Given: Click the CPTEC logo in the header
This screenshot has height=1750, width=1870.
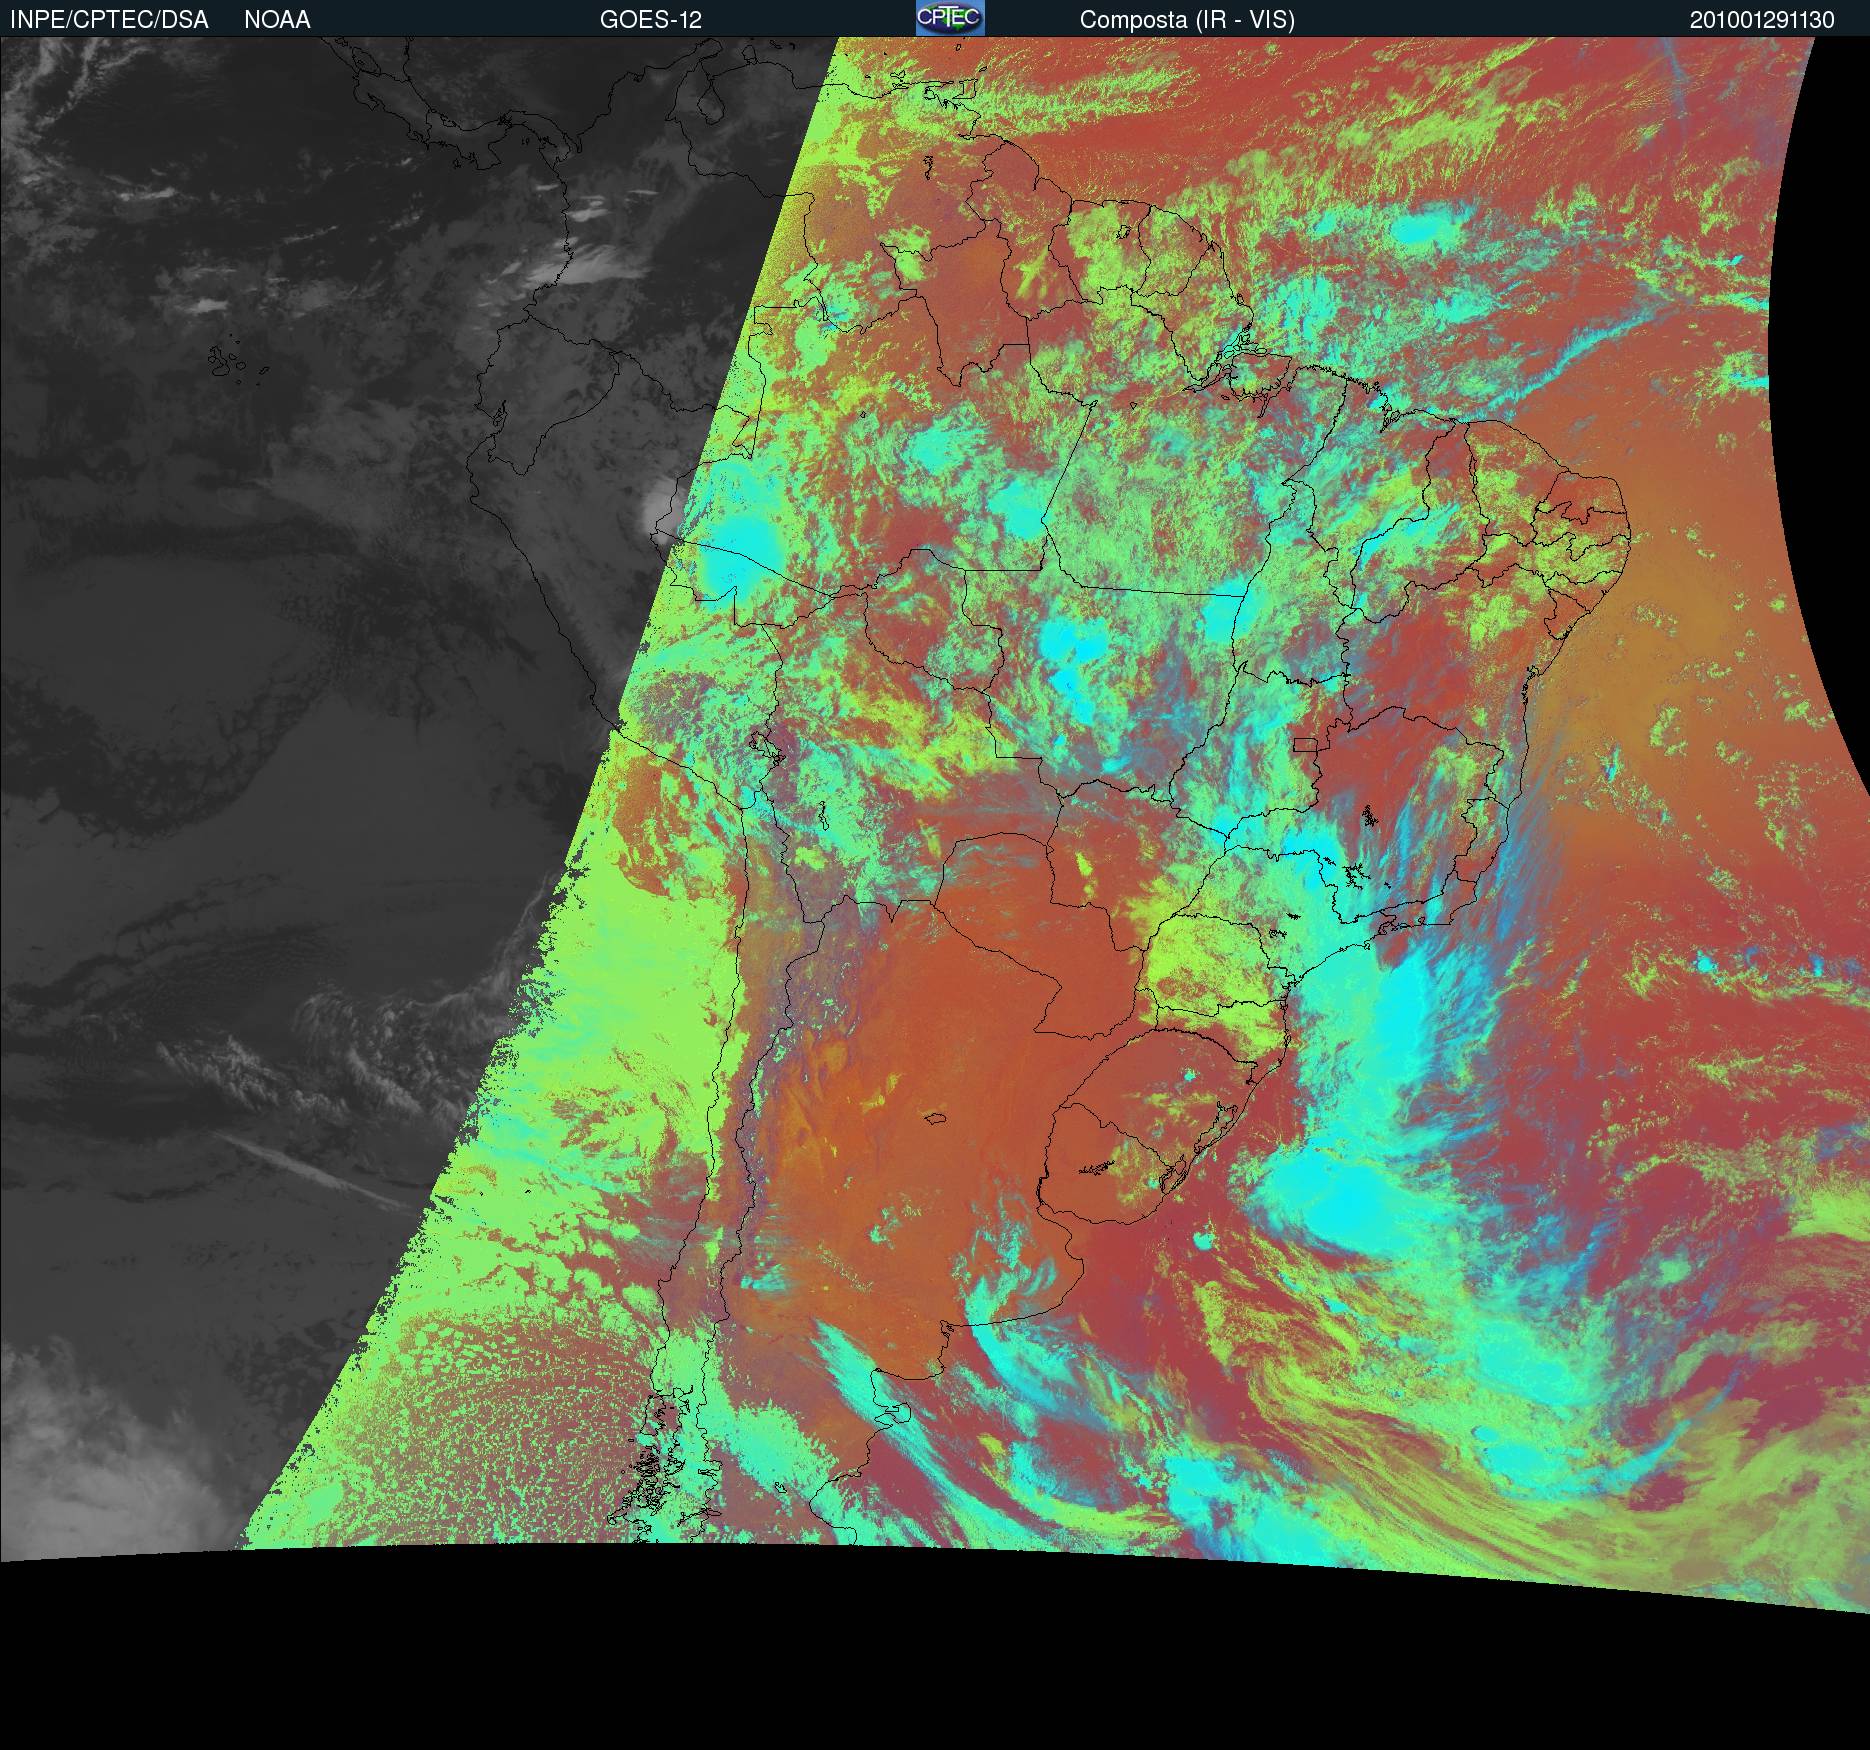Looking at the screenshot, I should 949,18.
